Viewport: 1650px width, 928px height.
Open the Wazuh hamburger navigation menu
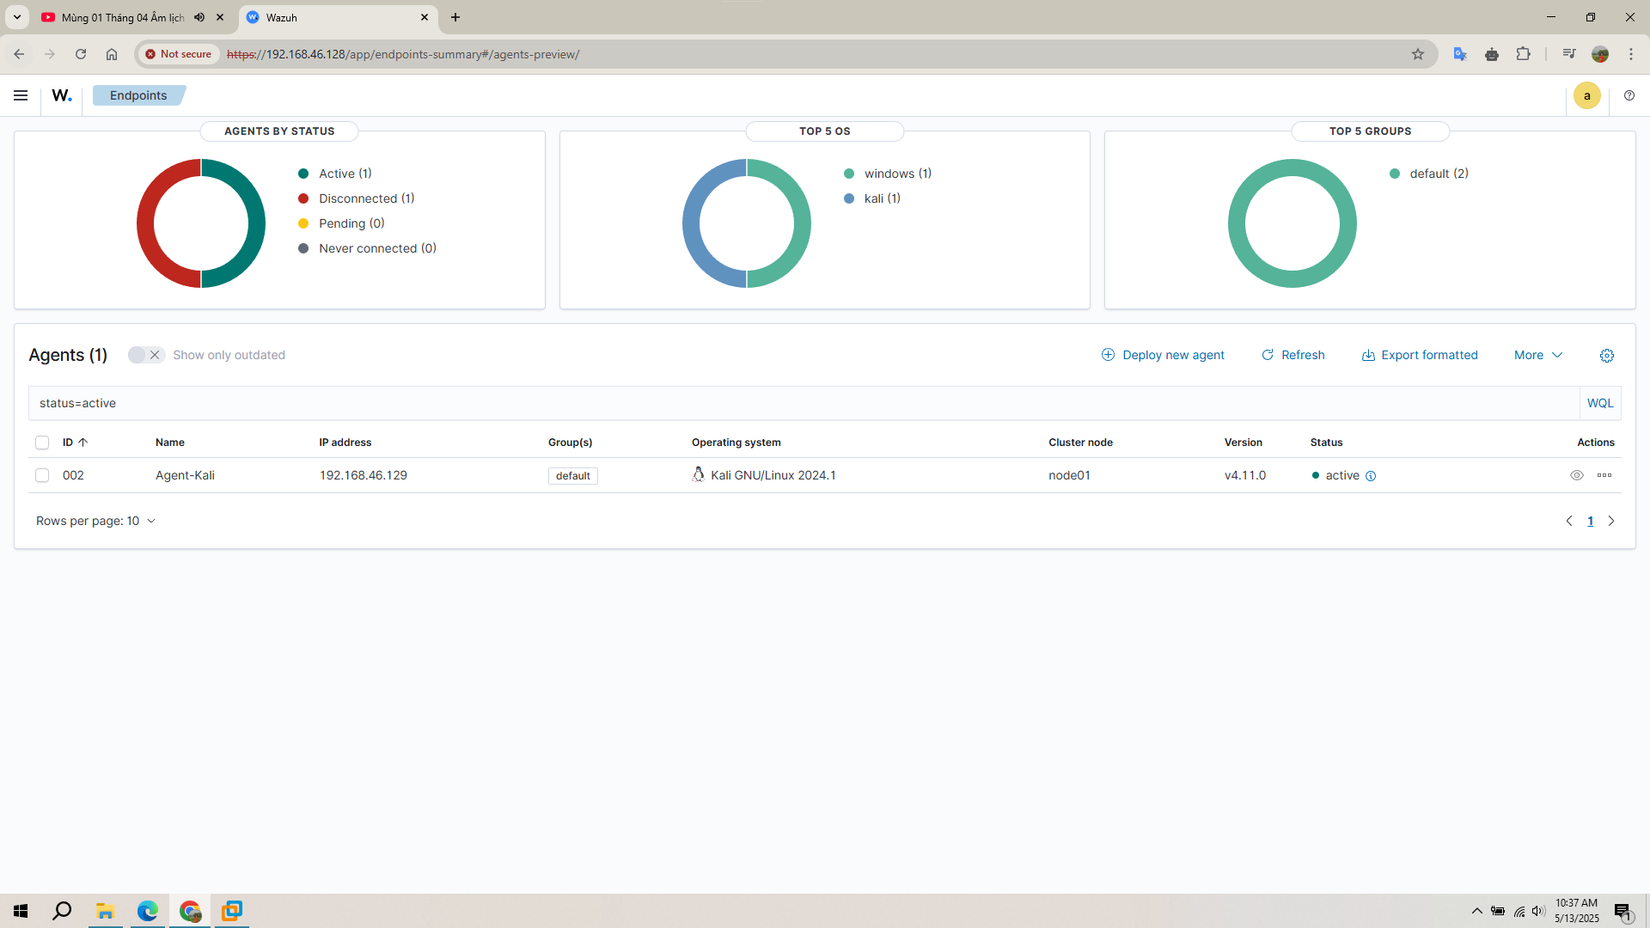(20, 96)
